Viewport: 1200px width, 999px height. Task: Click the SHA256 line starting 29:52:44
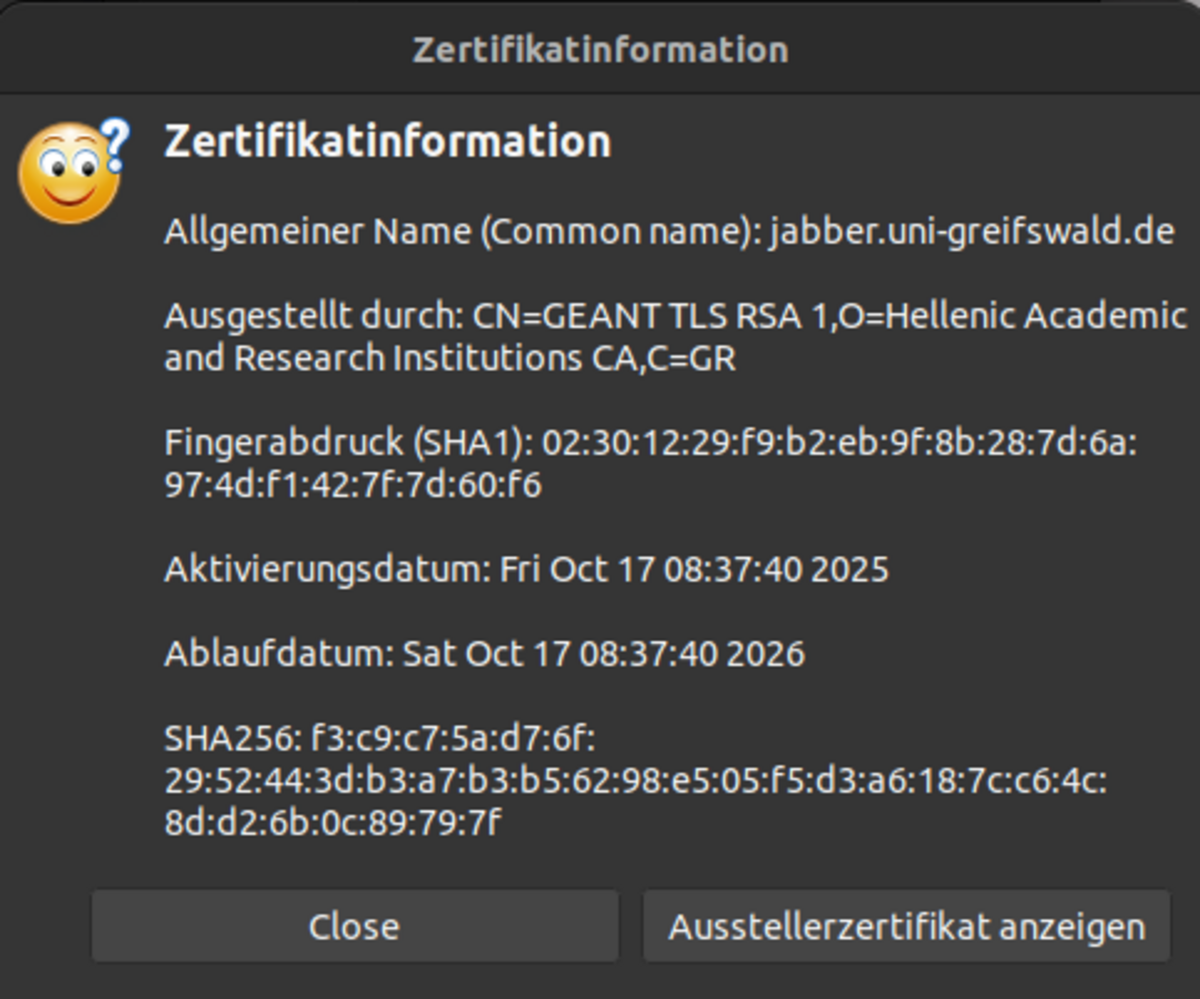click(635, 781)
